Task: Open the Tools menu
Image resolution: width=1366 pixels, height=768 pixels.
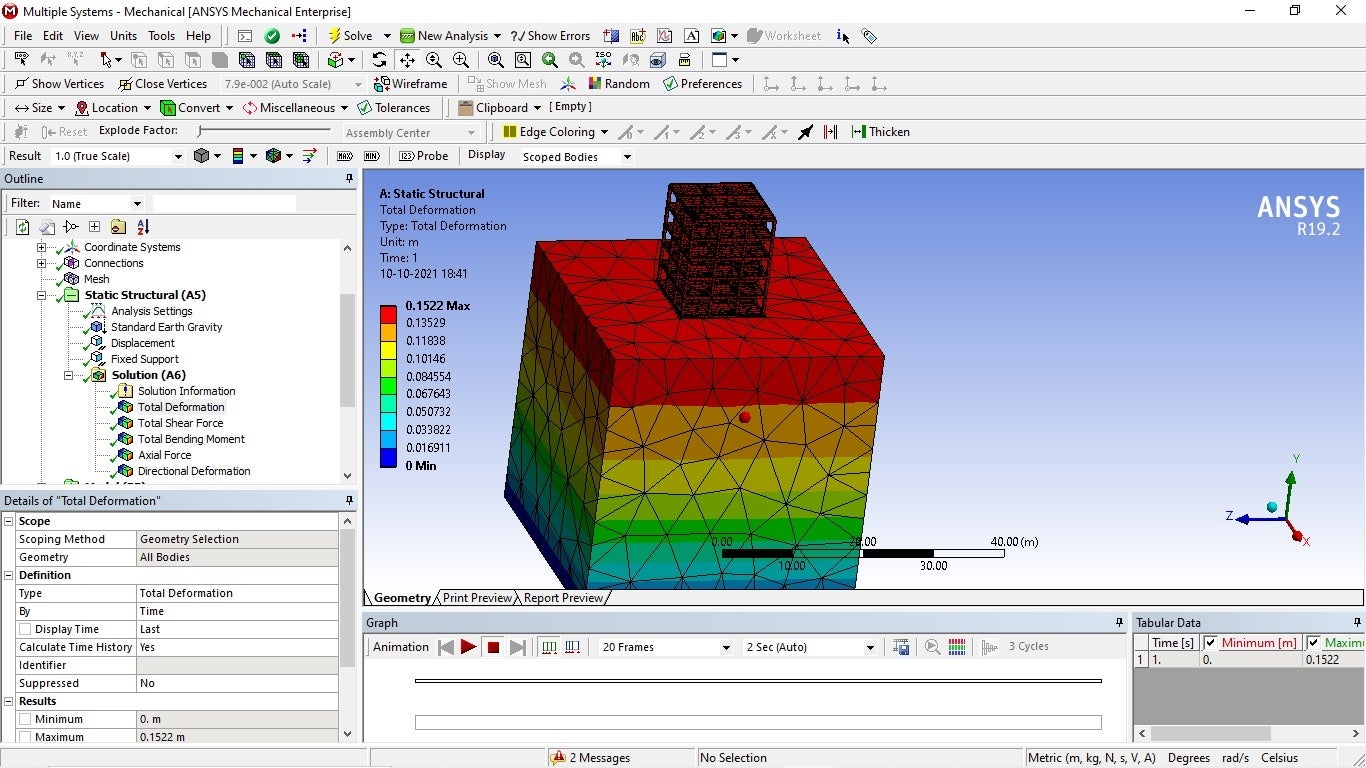Action: click(x=162, y=36)
